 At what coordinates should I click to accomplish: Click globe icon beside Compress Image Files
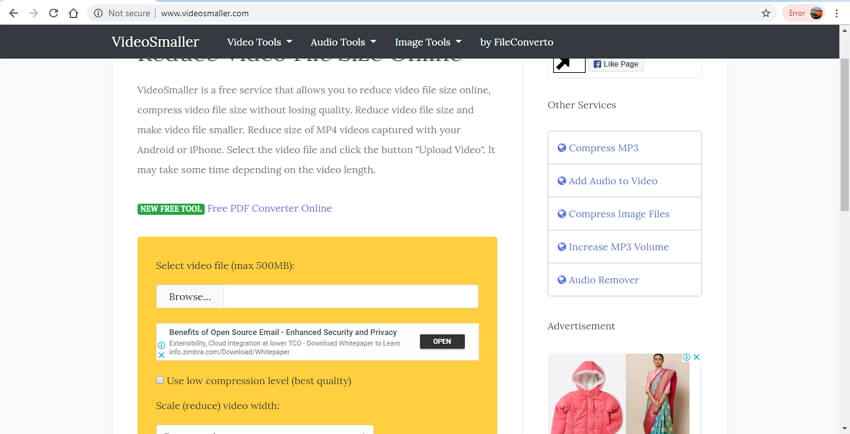click(562, 214)
